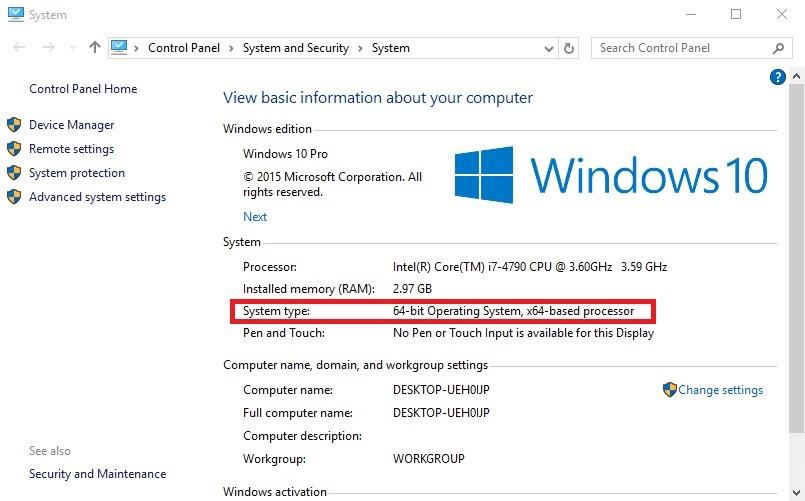
Task: Click Change settings link
Action: 720,390
